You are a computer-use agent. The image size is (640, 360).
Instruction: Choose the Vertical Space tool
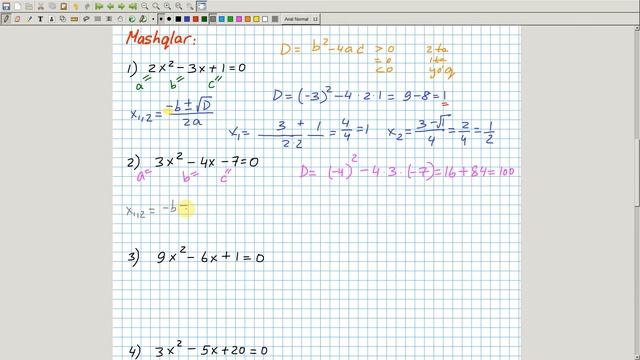click(109, 19)
